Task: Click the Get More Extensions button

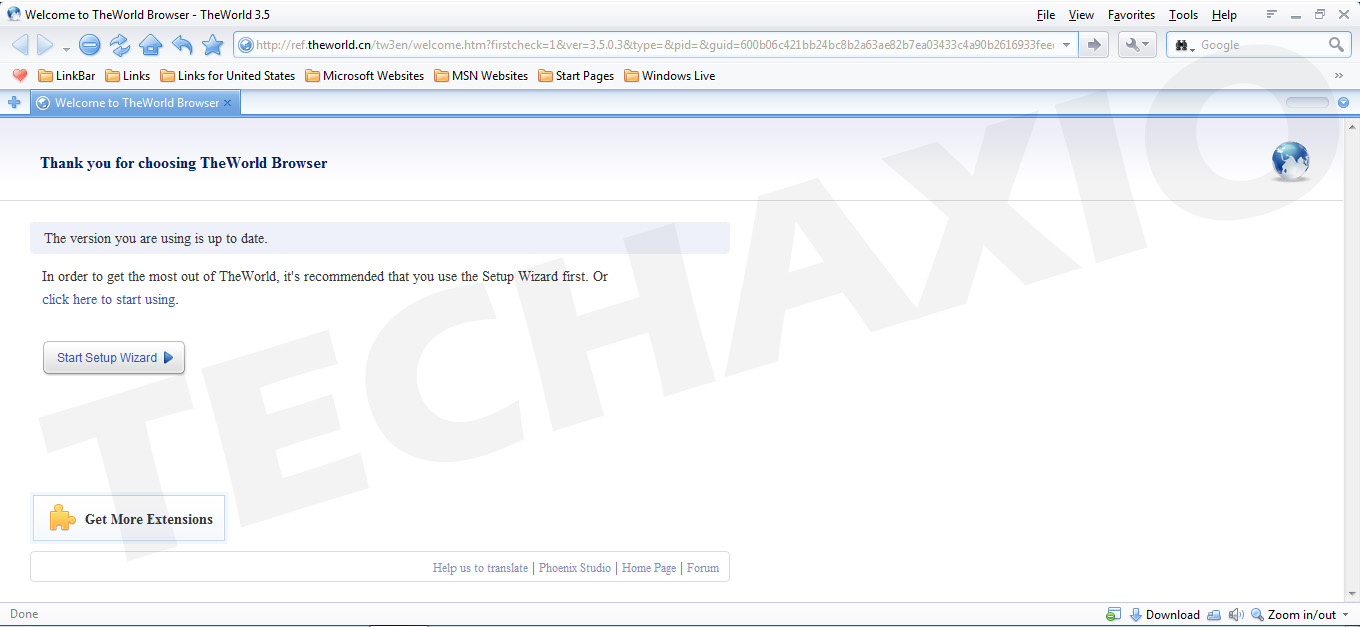Action: click(x=129, y=519)
